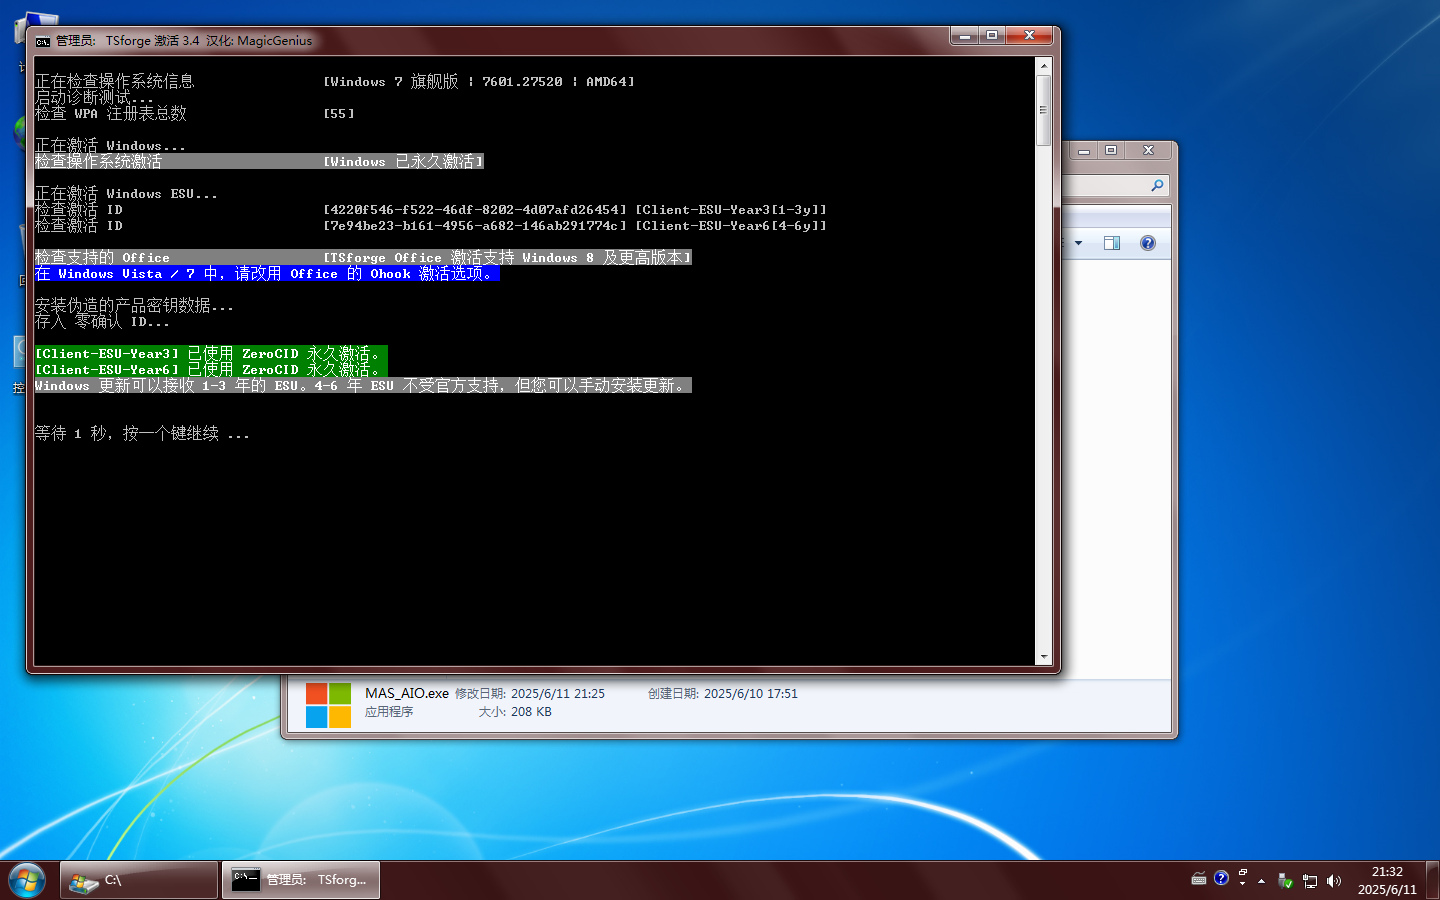Click the cmd icon in TSforge title bar
The height and width of the screenshot is (900, 1440).
tap(43, 41)
